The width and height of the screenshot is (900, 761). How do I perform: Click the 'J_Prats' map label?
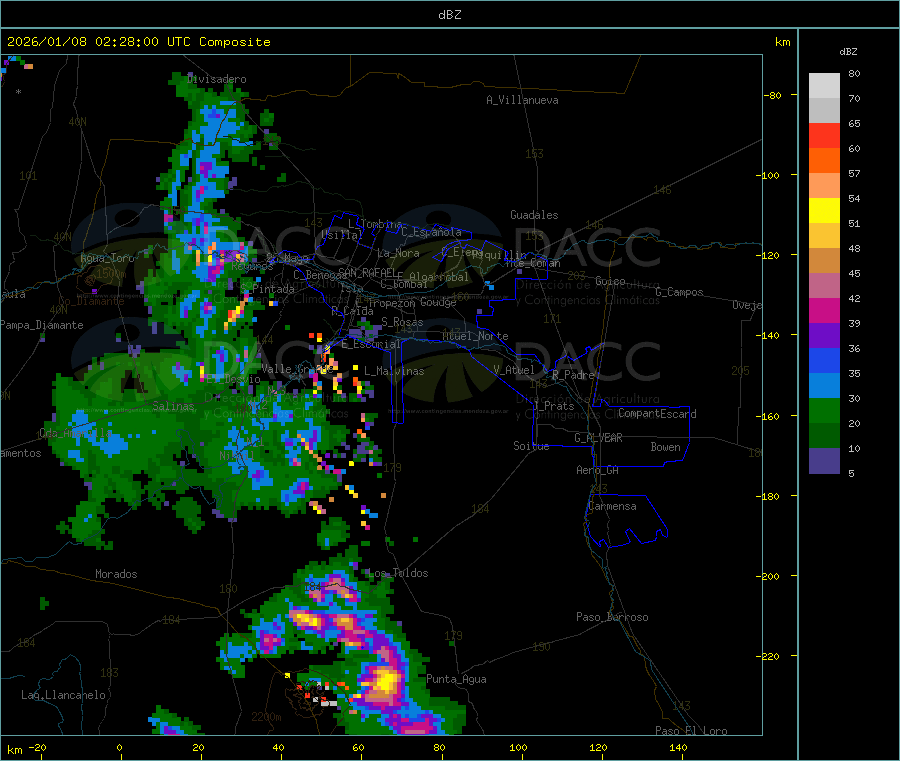553,406
